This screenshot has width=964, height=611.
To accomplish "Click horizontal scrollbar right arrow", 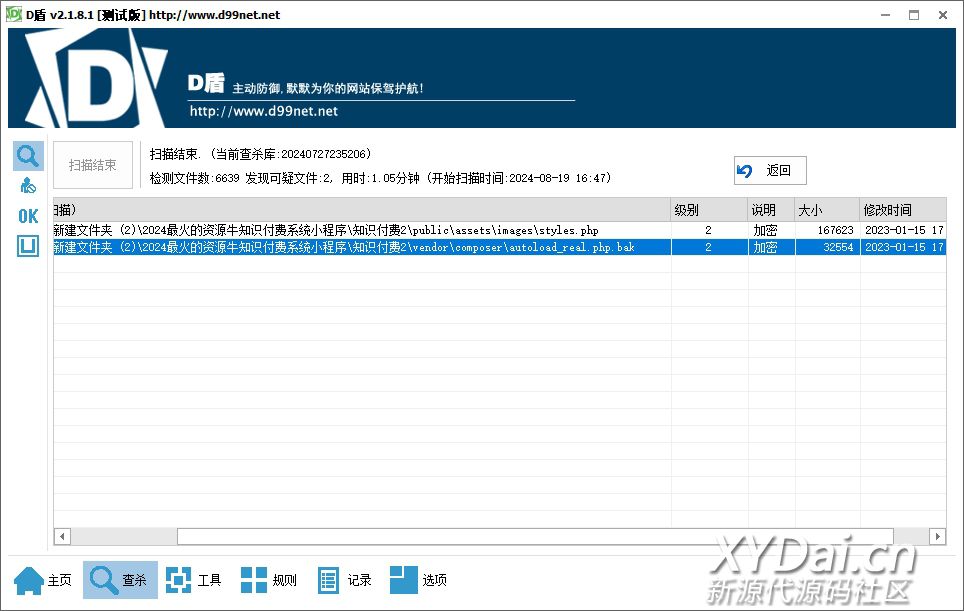I will coord(937,537).
